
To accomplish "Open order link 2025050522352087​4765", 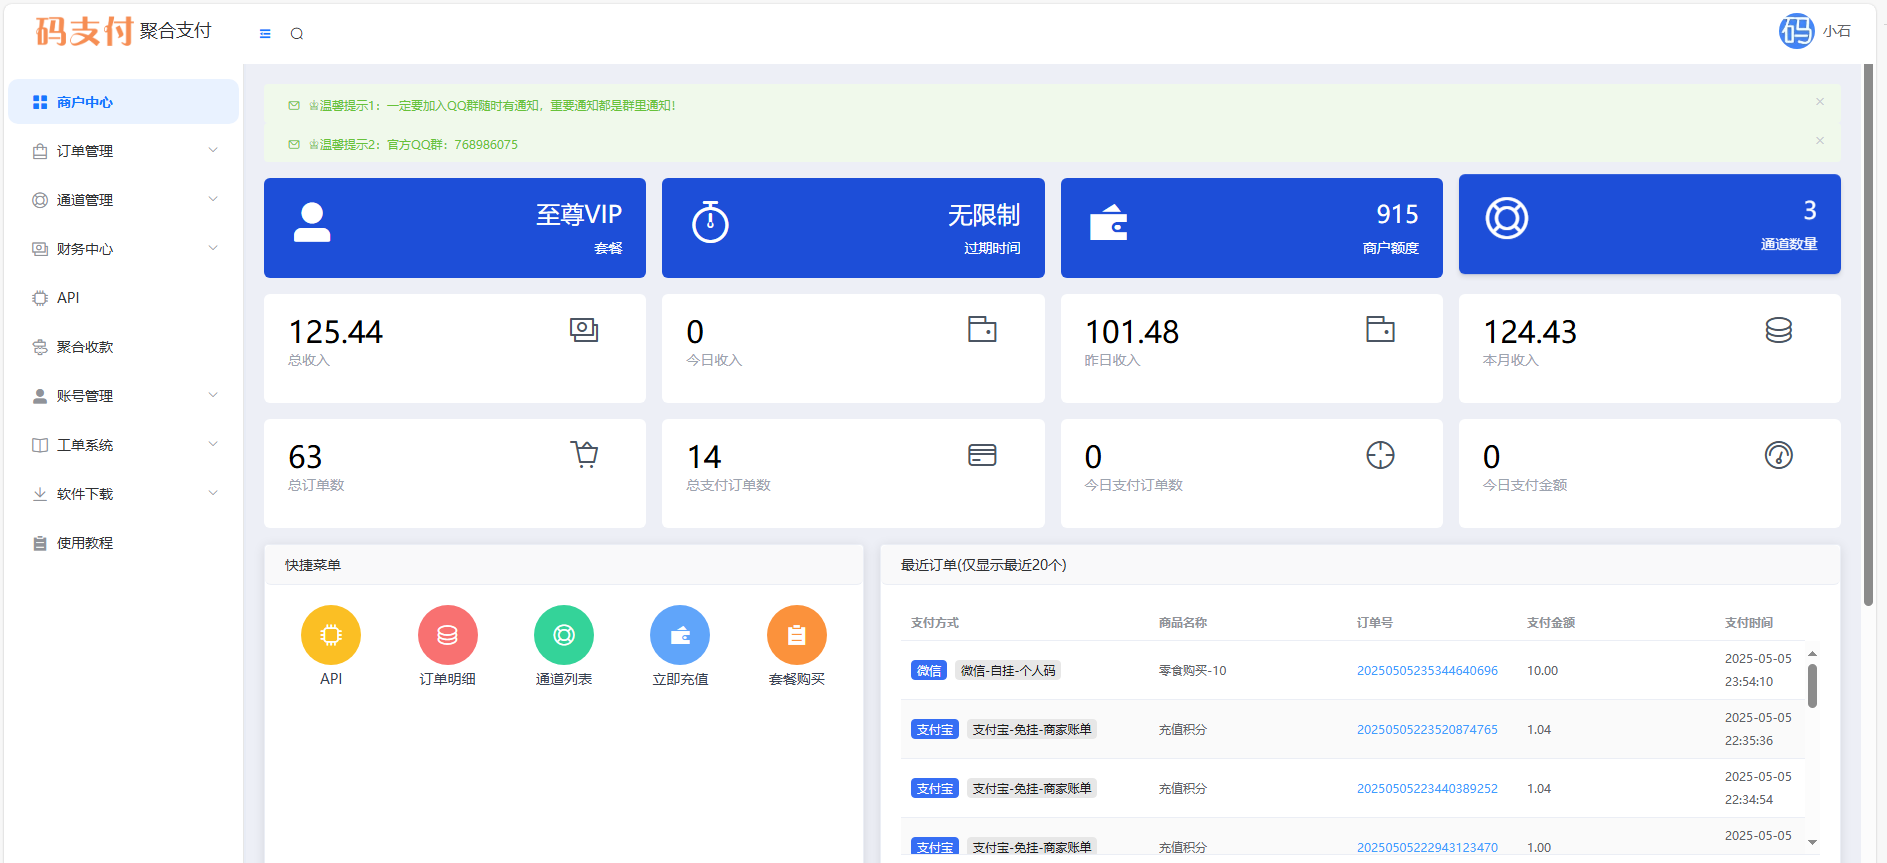I will pyautogui.click(x=1427, y=730).
